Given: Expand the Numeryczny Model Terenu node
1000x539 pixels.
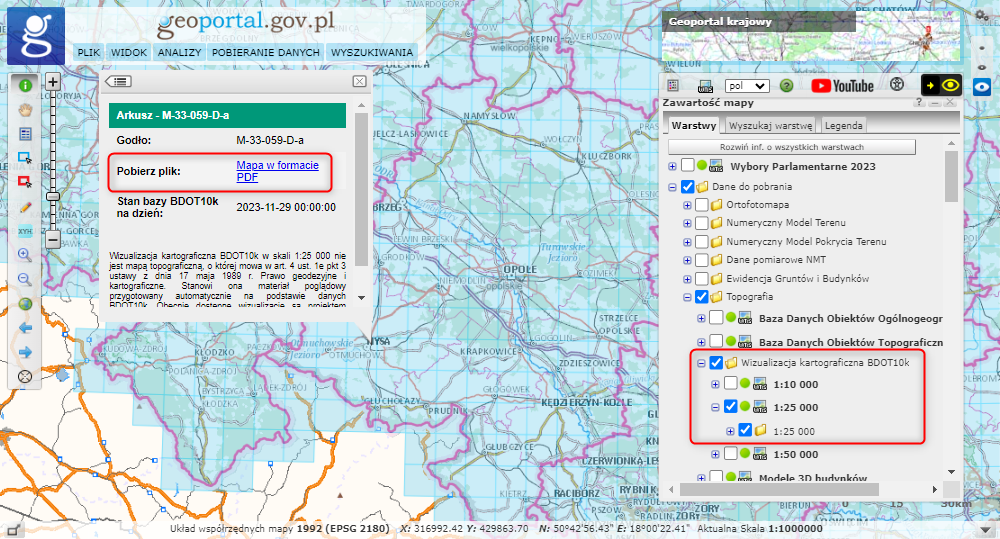Looking at the screenshot, I should (x=687, y=224).
